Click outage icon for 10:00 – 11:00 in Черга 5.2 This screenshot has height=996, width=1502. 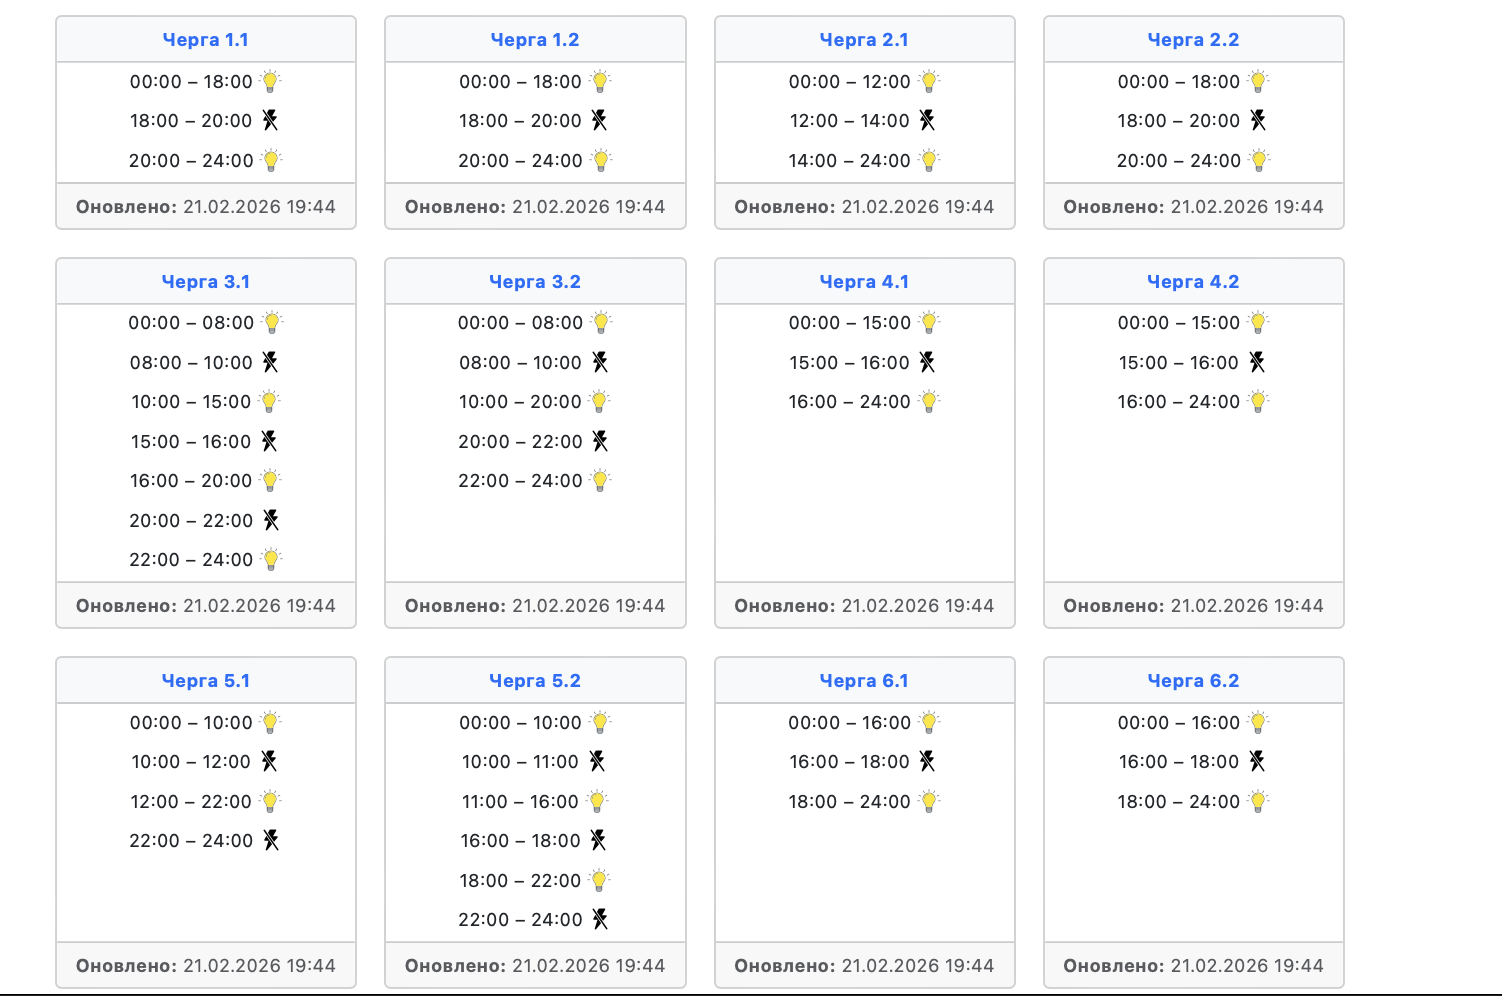click(597, 761)
